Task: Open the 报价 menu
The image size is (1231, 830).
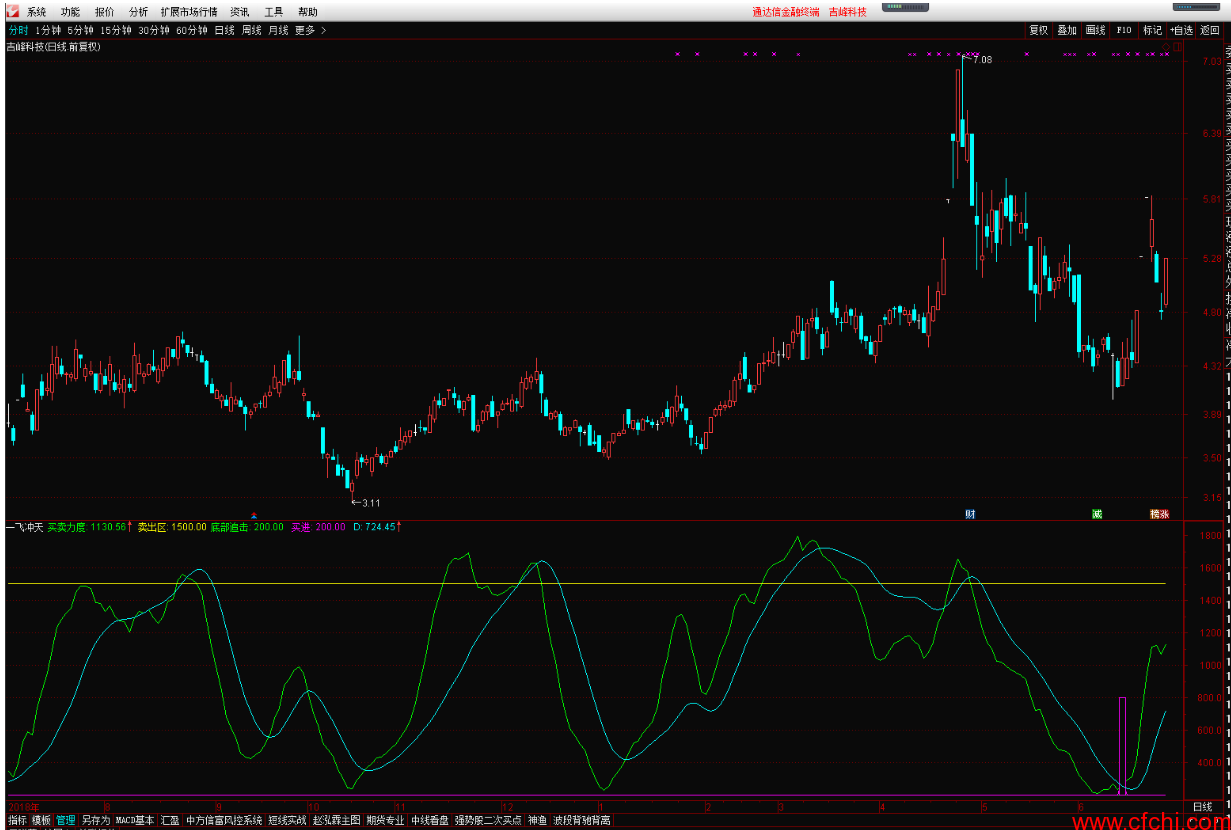Action: click(104, 12)
